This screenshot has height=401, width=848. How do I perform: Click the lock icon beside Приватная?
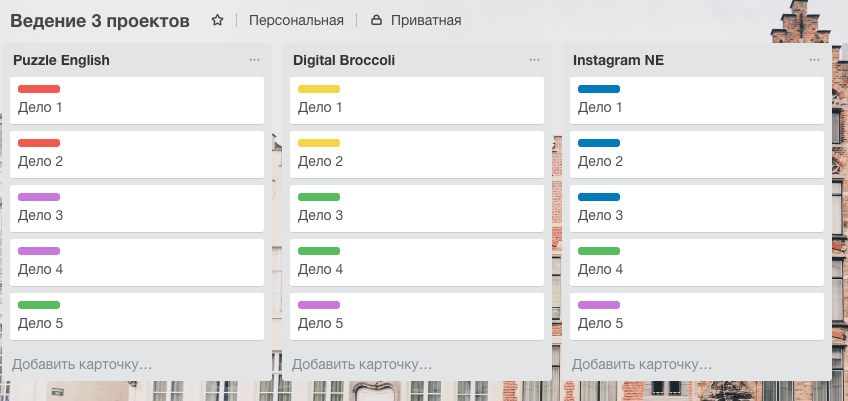pos(376,20)
